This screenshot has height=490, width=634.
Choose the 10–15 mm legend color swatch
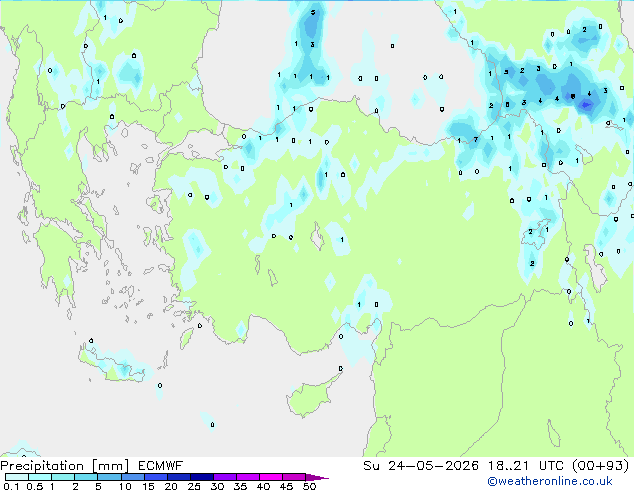132,477
